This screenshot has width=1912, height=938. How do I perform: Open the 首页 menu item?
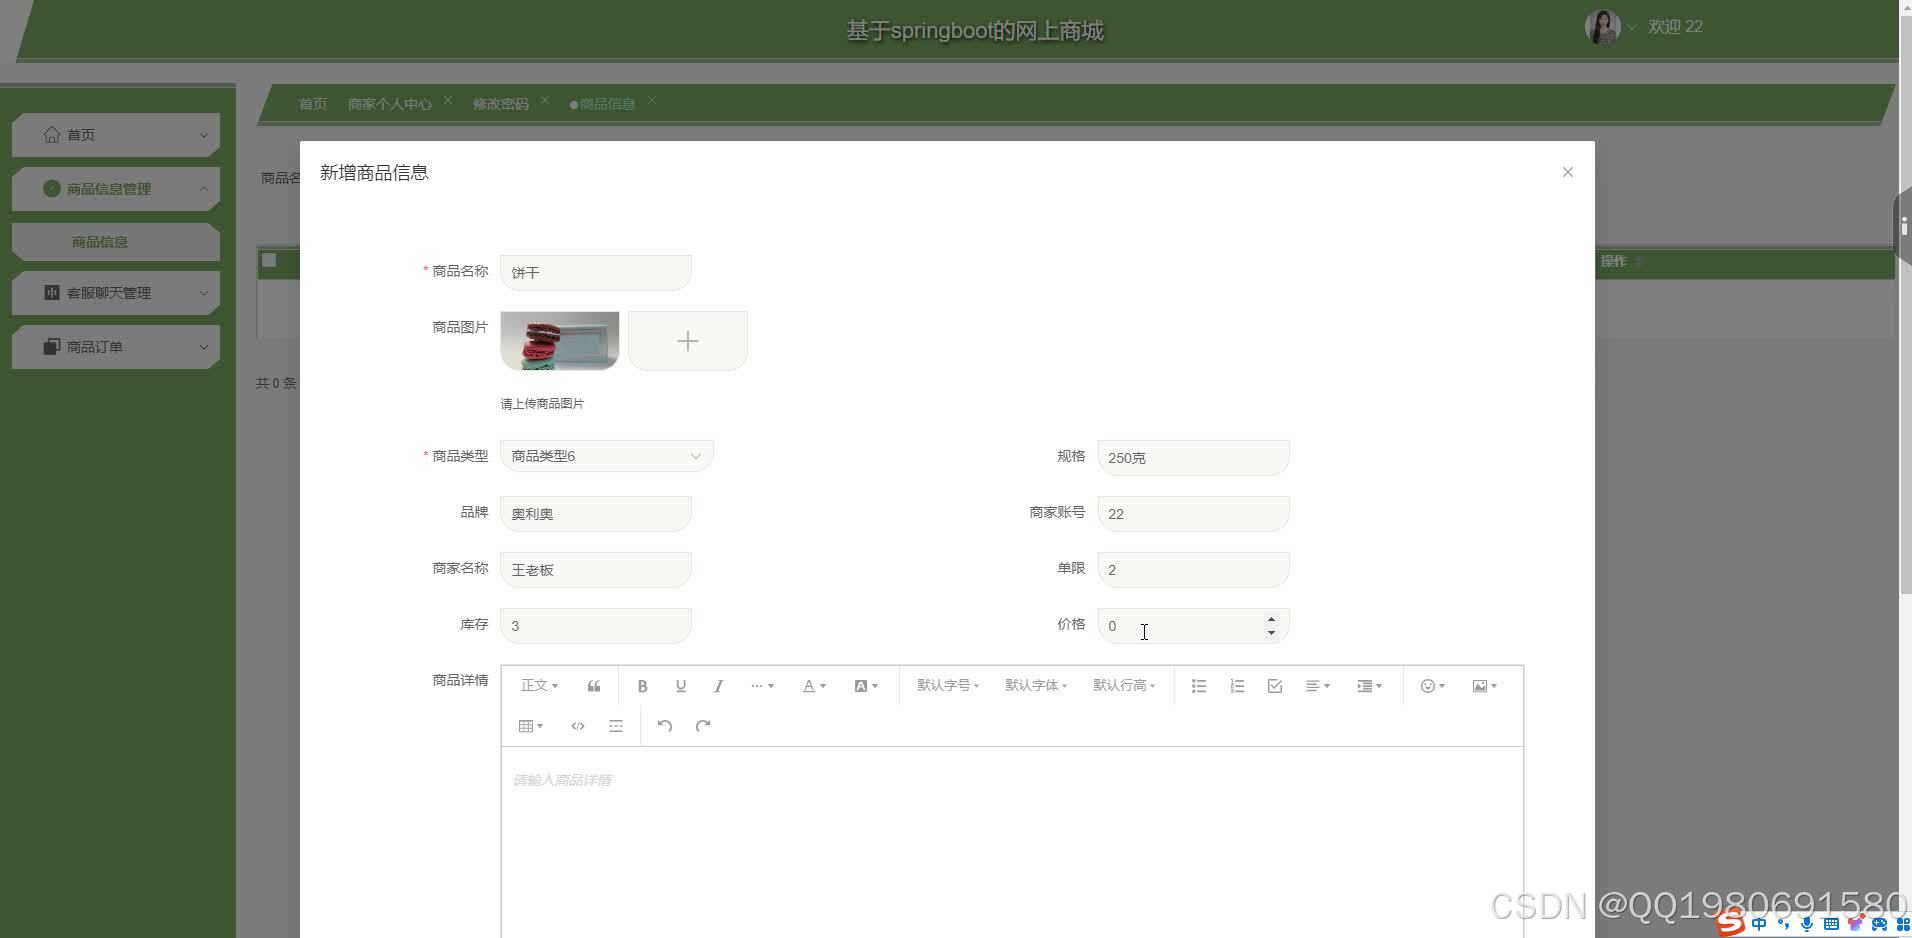115,134
